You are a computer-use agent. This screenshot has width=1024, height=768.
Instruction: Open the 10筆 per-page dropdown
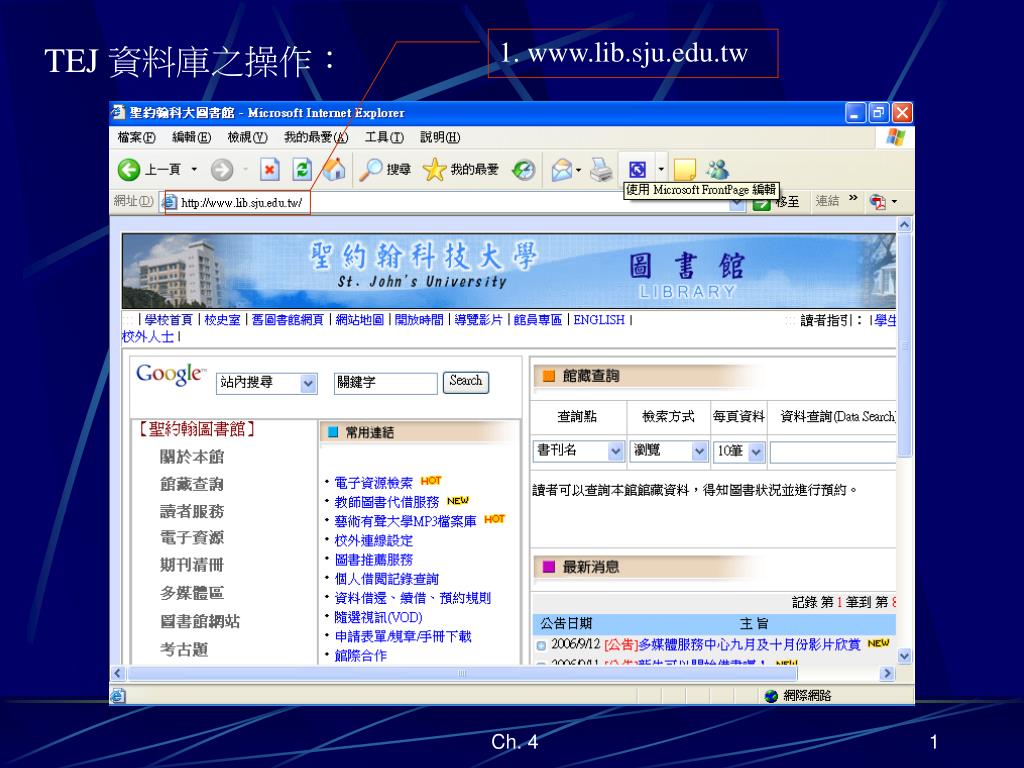point(756,452)
